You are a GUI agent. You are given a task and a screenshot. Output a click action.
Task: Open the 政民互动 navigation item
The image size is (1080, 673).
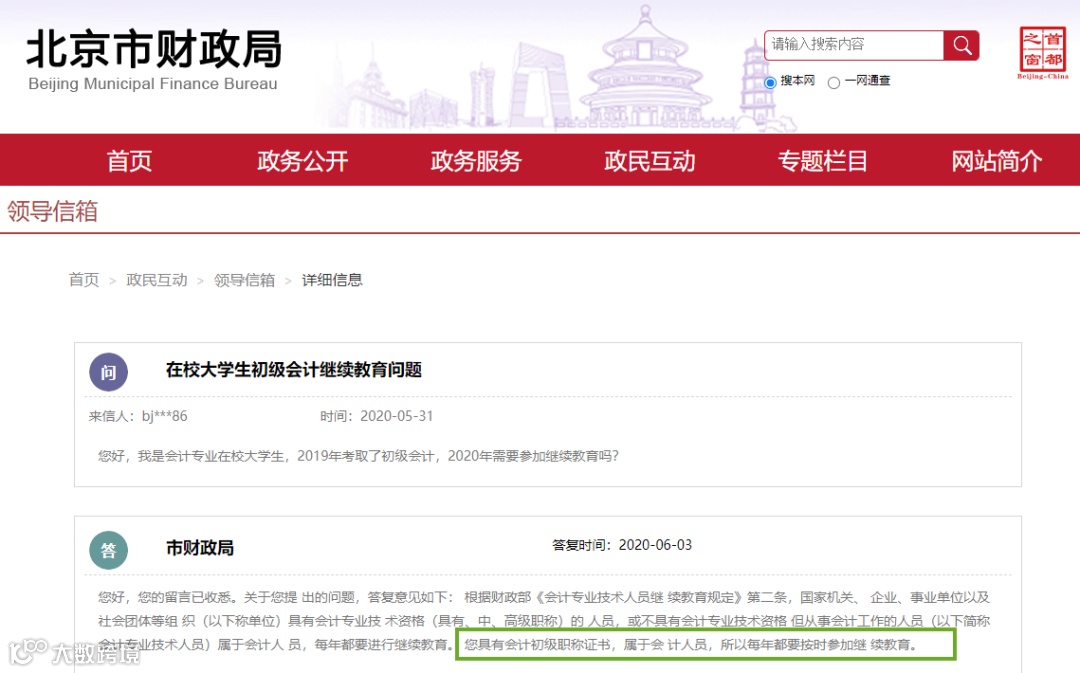tap(650, 161)
